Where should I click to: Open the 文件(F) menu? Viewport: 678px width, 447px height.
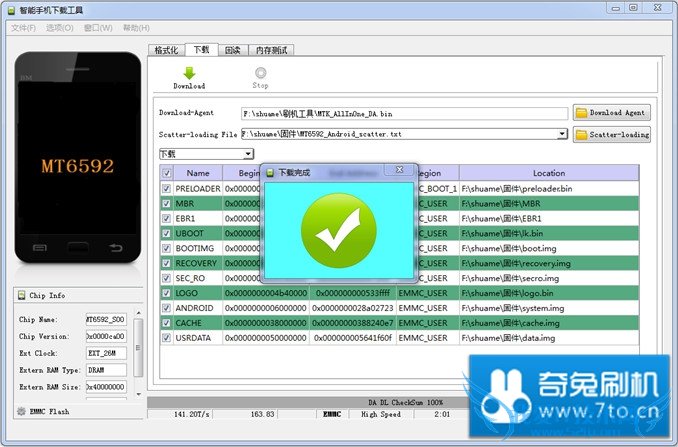coord(23,28)
